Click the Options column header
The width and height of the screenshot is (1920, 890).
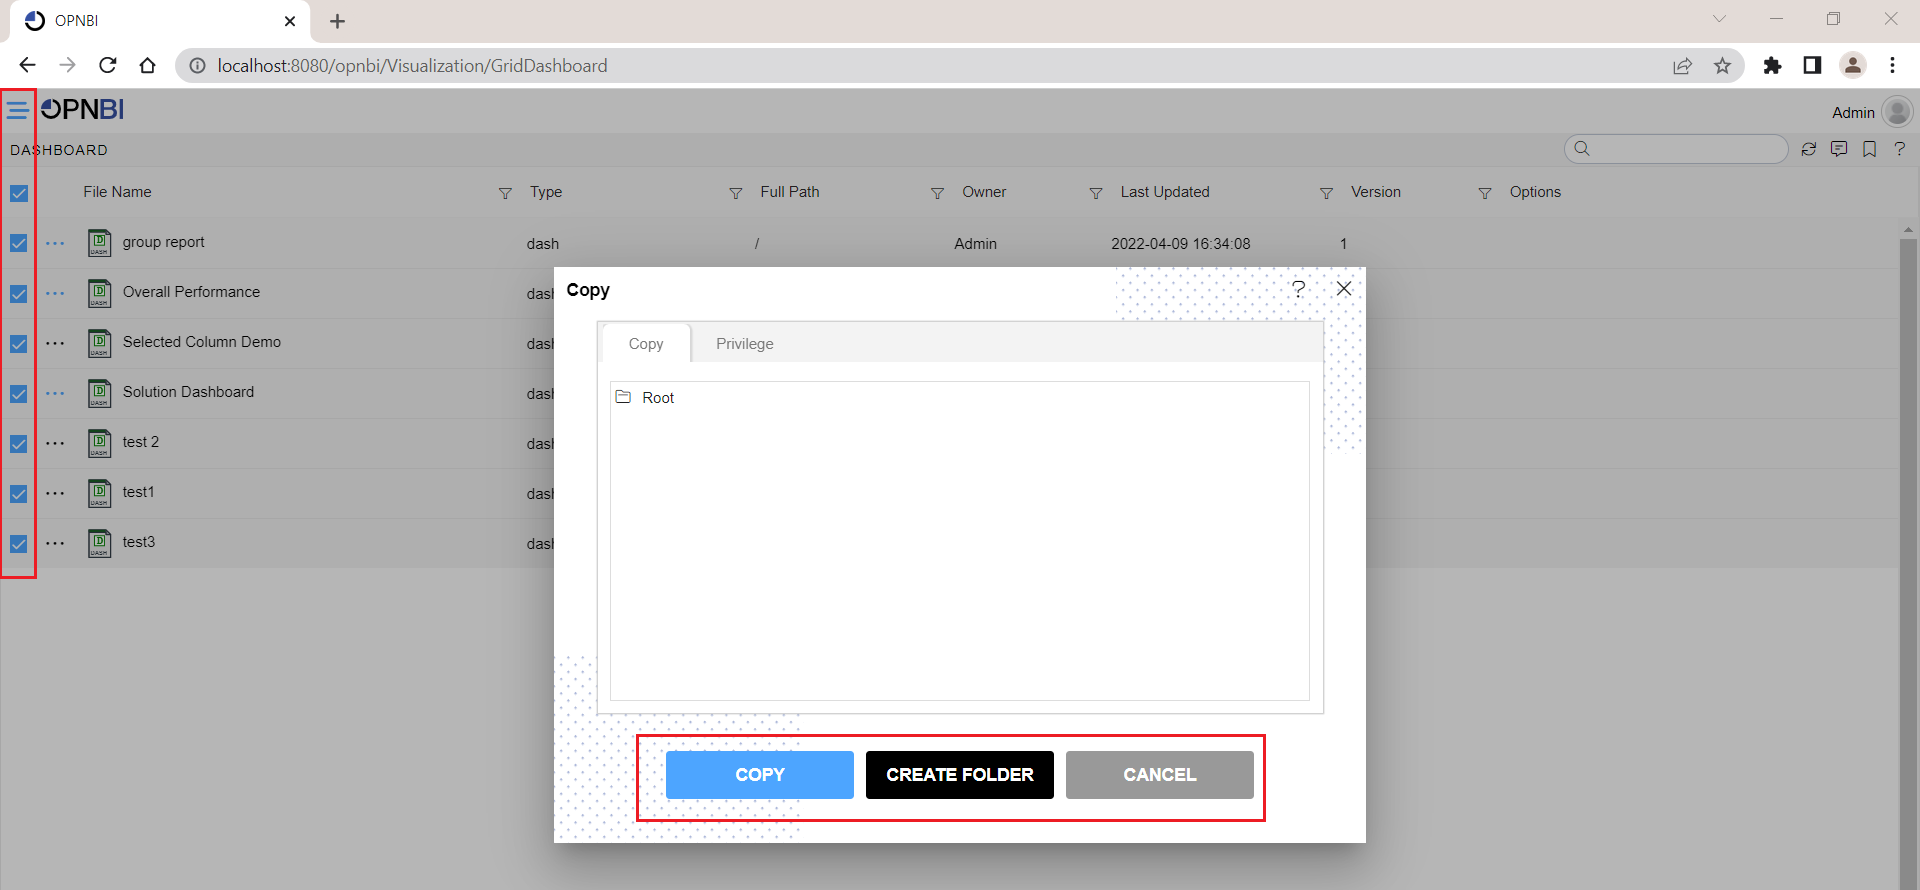pyautogui.click(x=1535, y=192)
